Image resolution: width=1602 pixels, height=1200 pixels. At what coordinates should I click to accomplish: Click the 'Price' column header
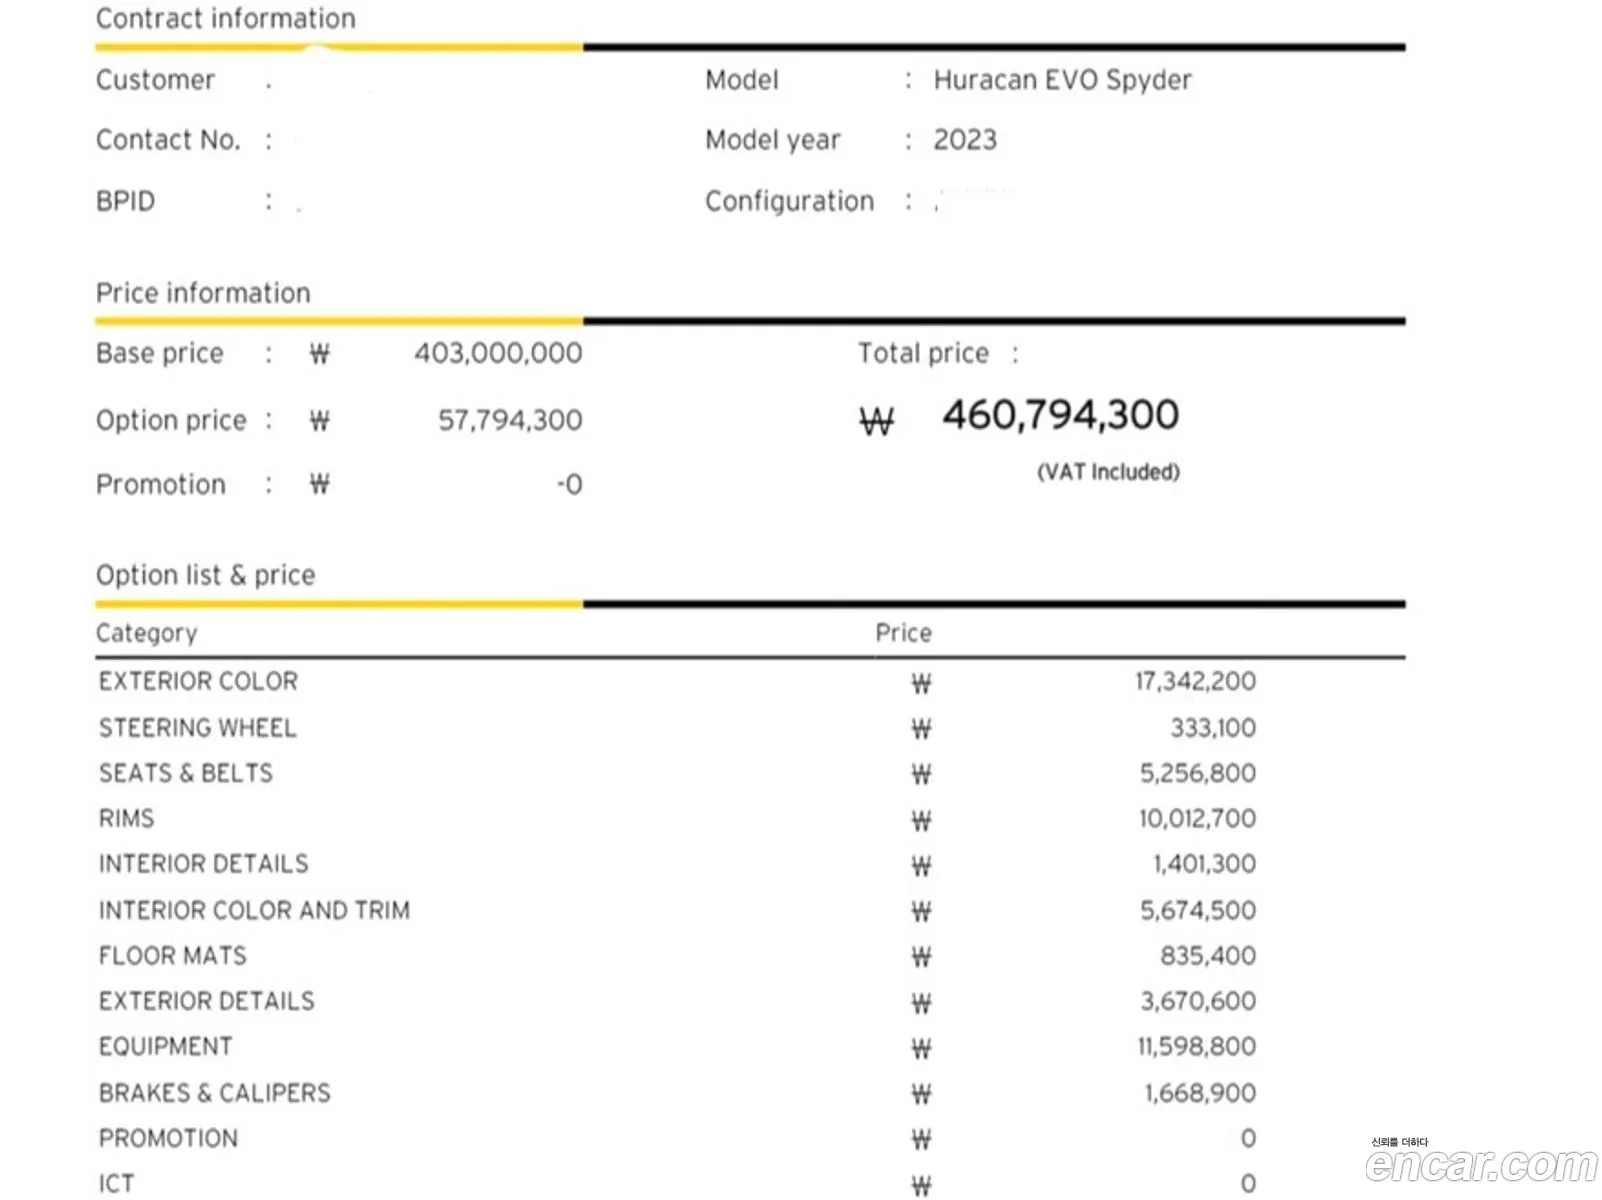(x=903, y=633)
